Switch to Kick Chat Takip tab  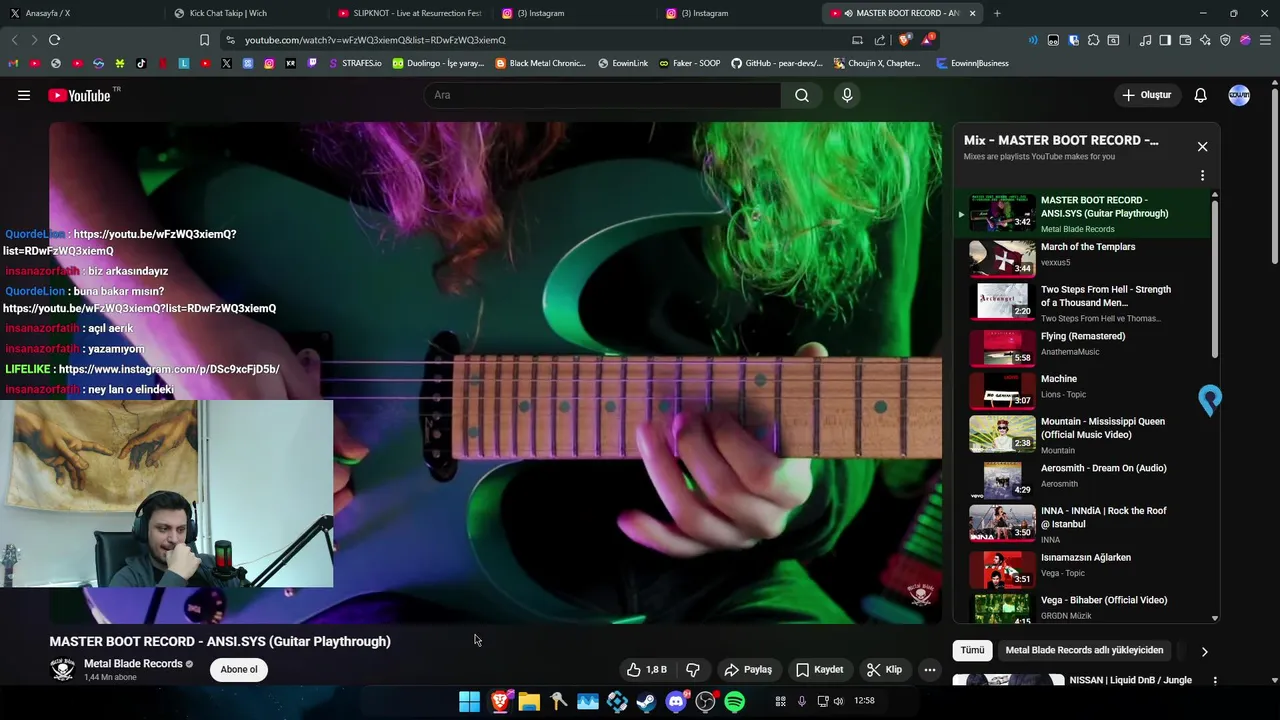(x=245, y=13)
